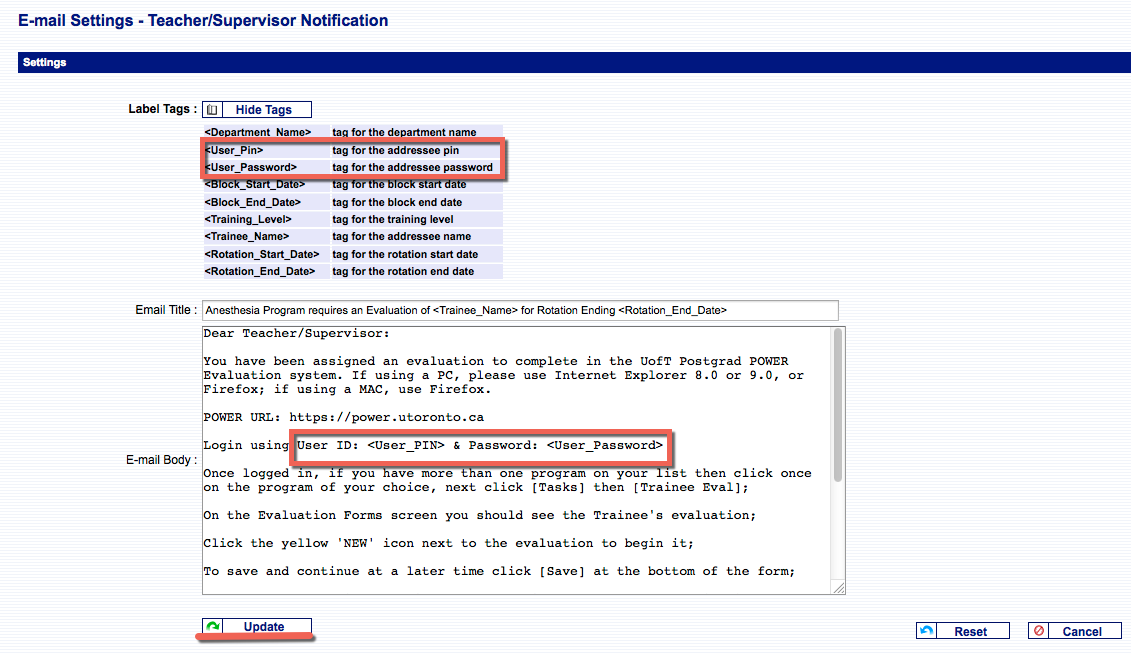1131x655 pixels.
Task: Place cursor on 'Dear Teacher/Supervisor' line
Action: tap(296, 334)
